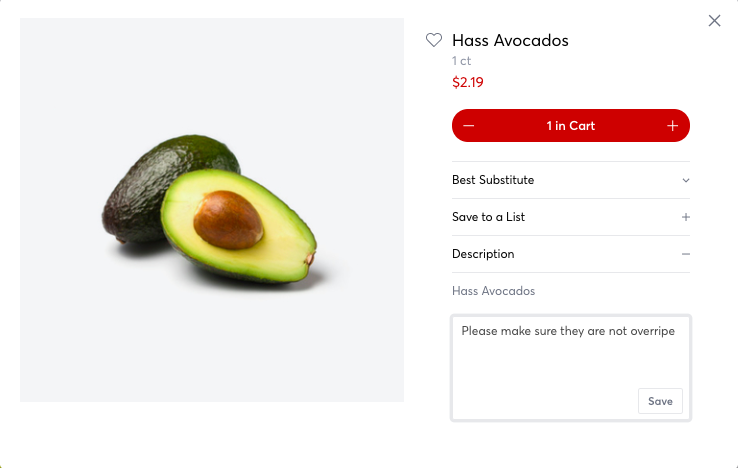The height and width of the screenshot is (468, 738).
Task: Click the Hass Avocados description text
Action: click(x=493, y=291)
